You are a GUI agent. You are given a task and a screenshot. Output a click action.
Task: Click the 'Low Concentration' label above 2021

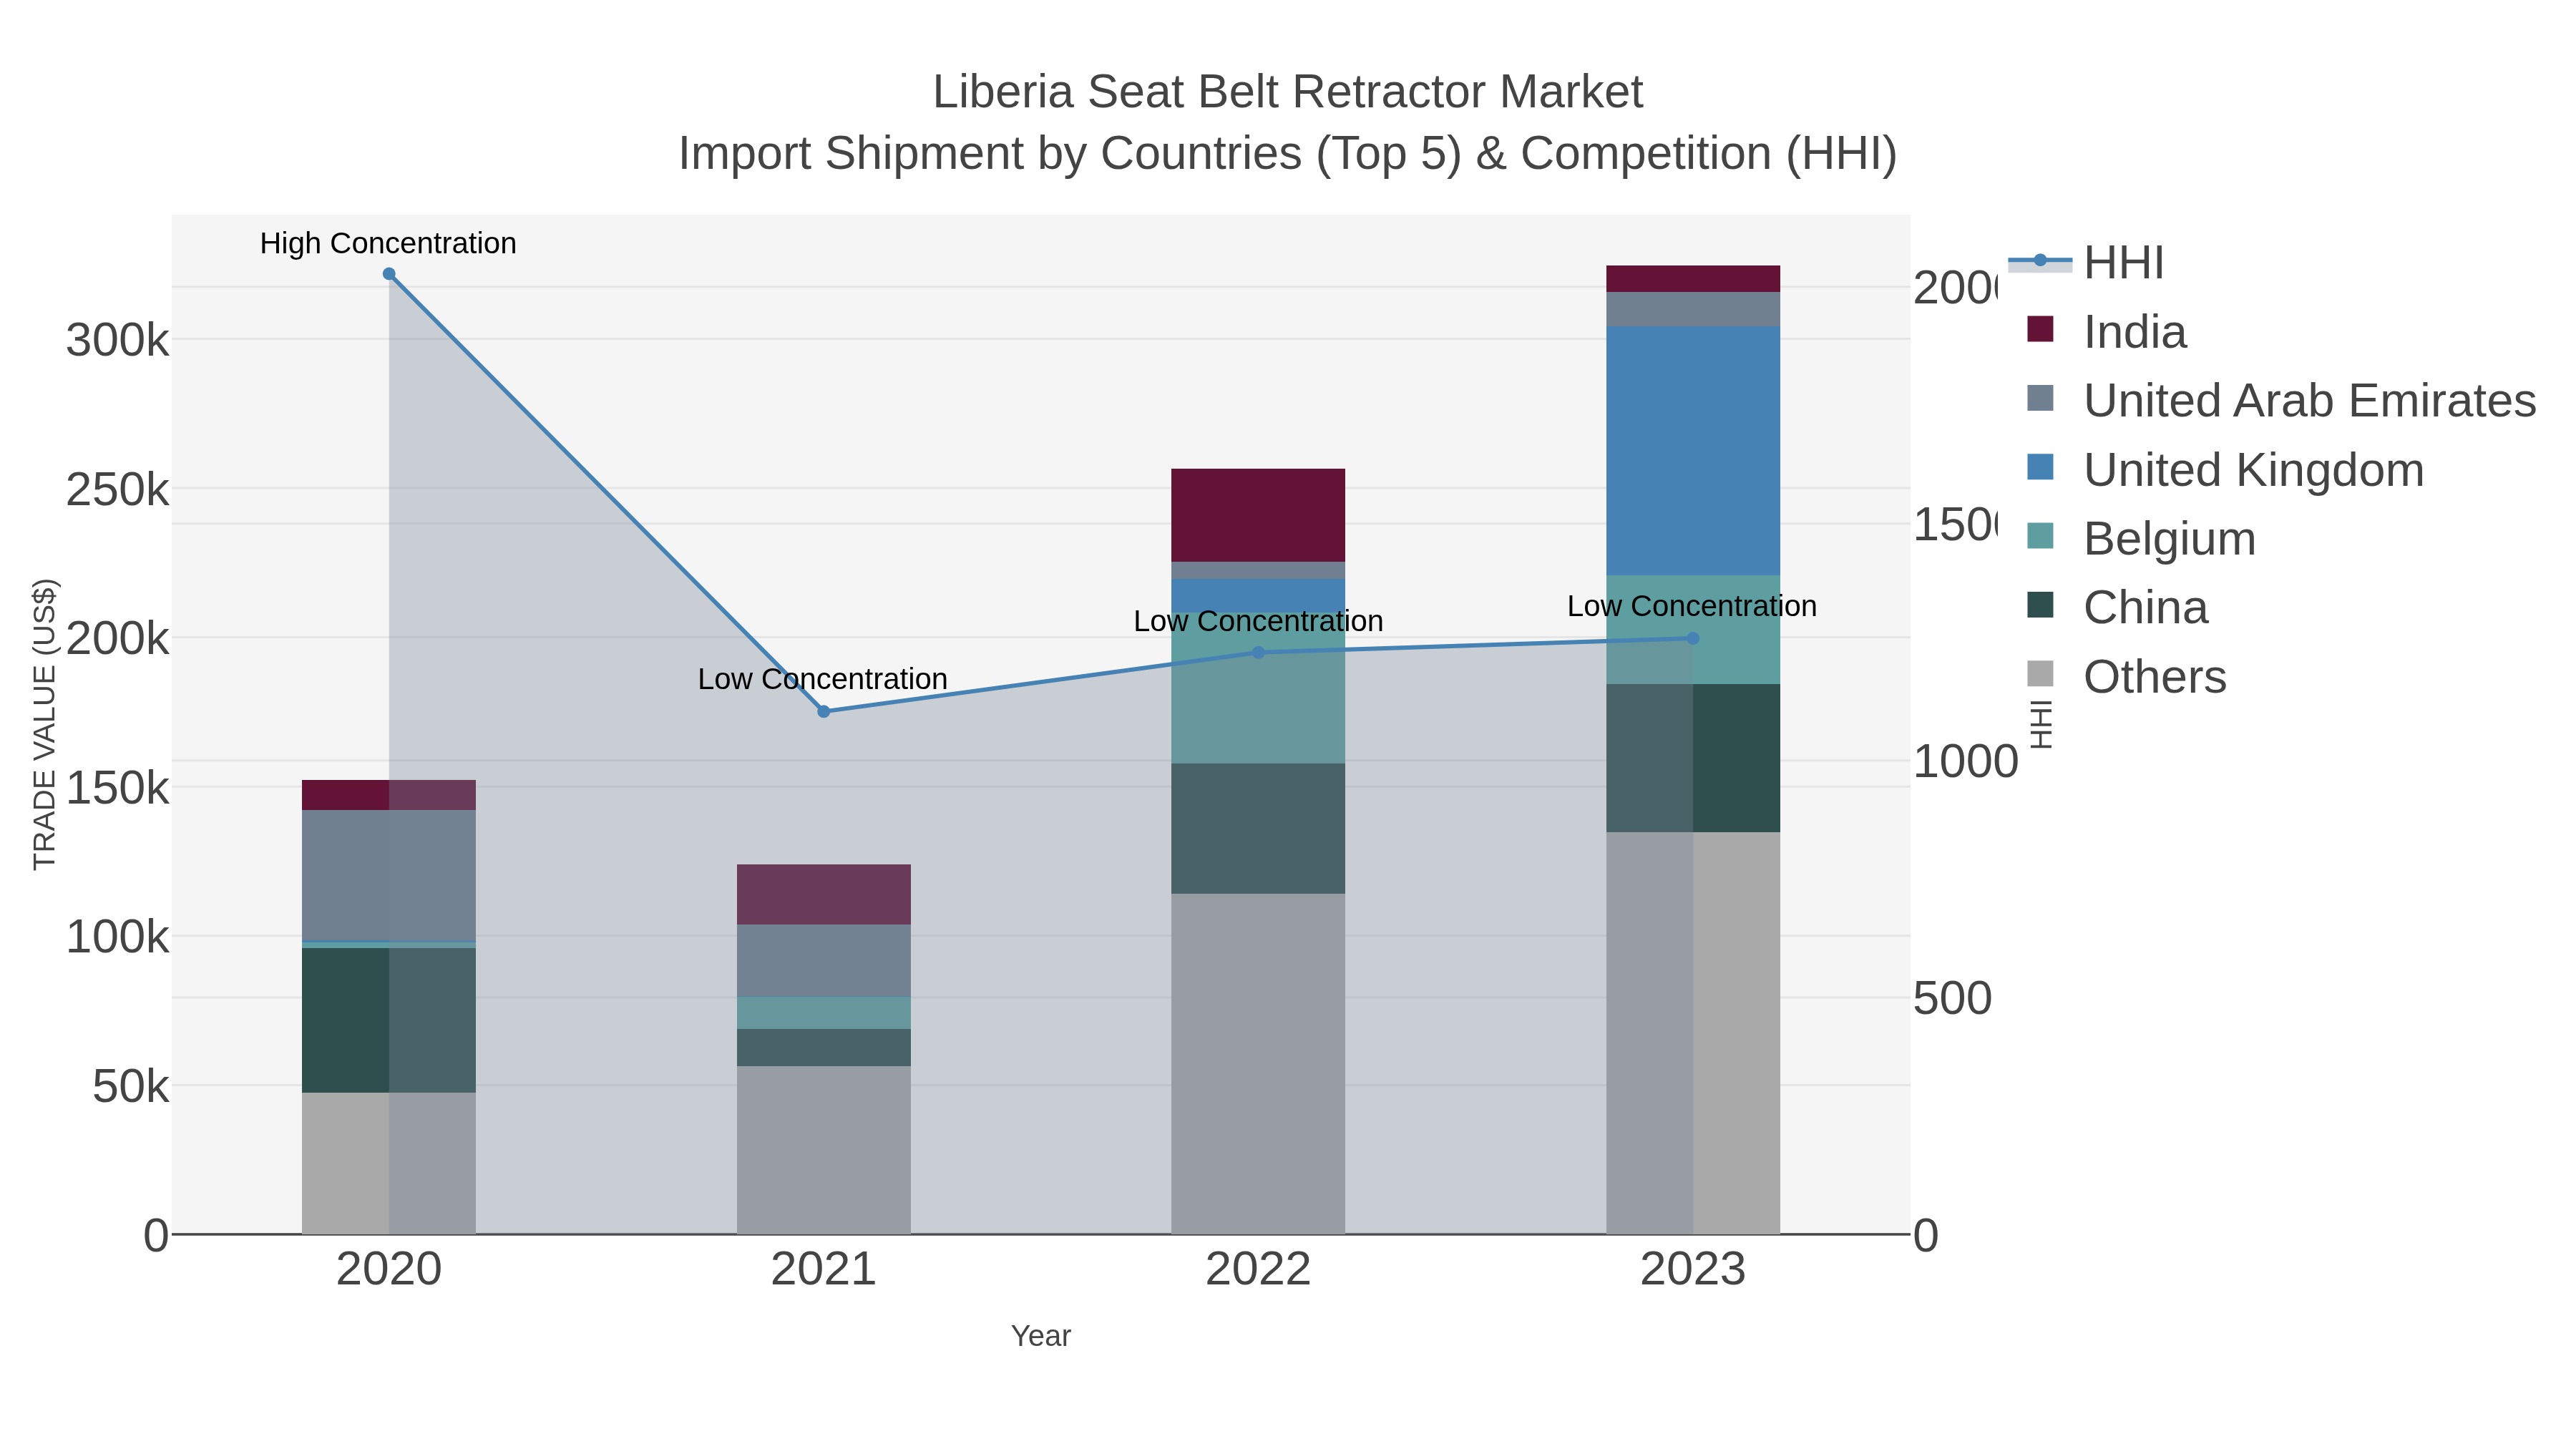[822, 679]
